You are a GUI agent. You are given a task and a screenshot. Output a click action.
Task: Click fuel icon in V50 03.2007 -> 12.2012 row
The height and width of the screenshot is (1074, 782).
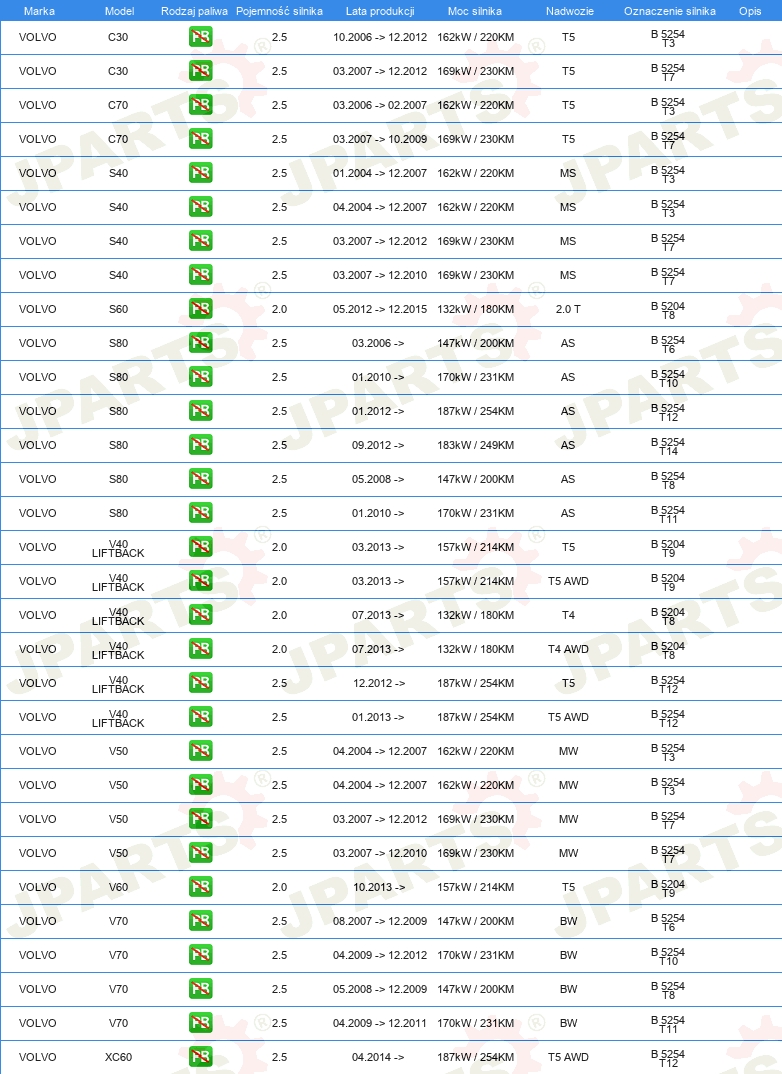tap(201, 819)
